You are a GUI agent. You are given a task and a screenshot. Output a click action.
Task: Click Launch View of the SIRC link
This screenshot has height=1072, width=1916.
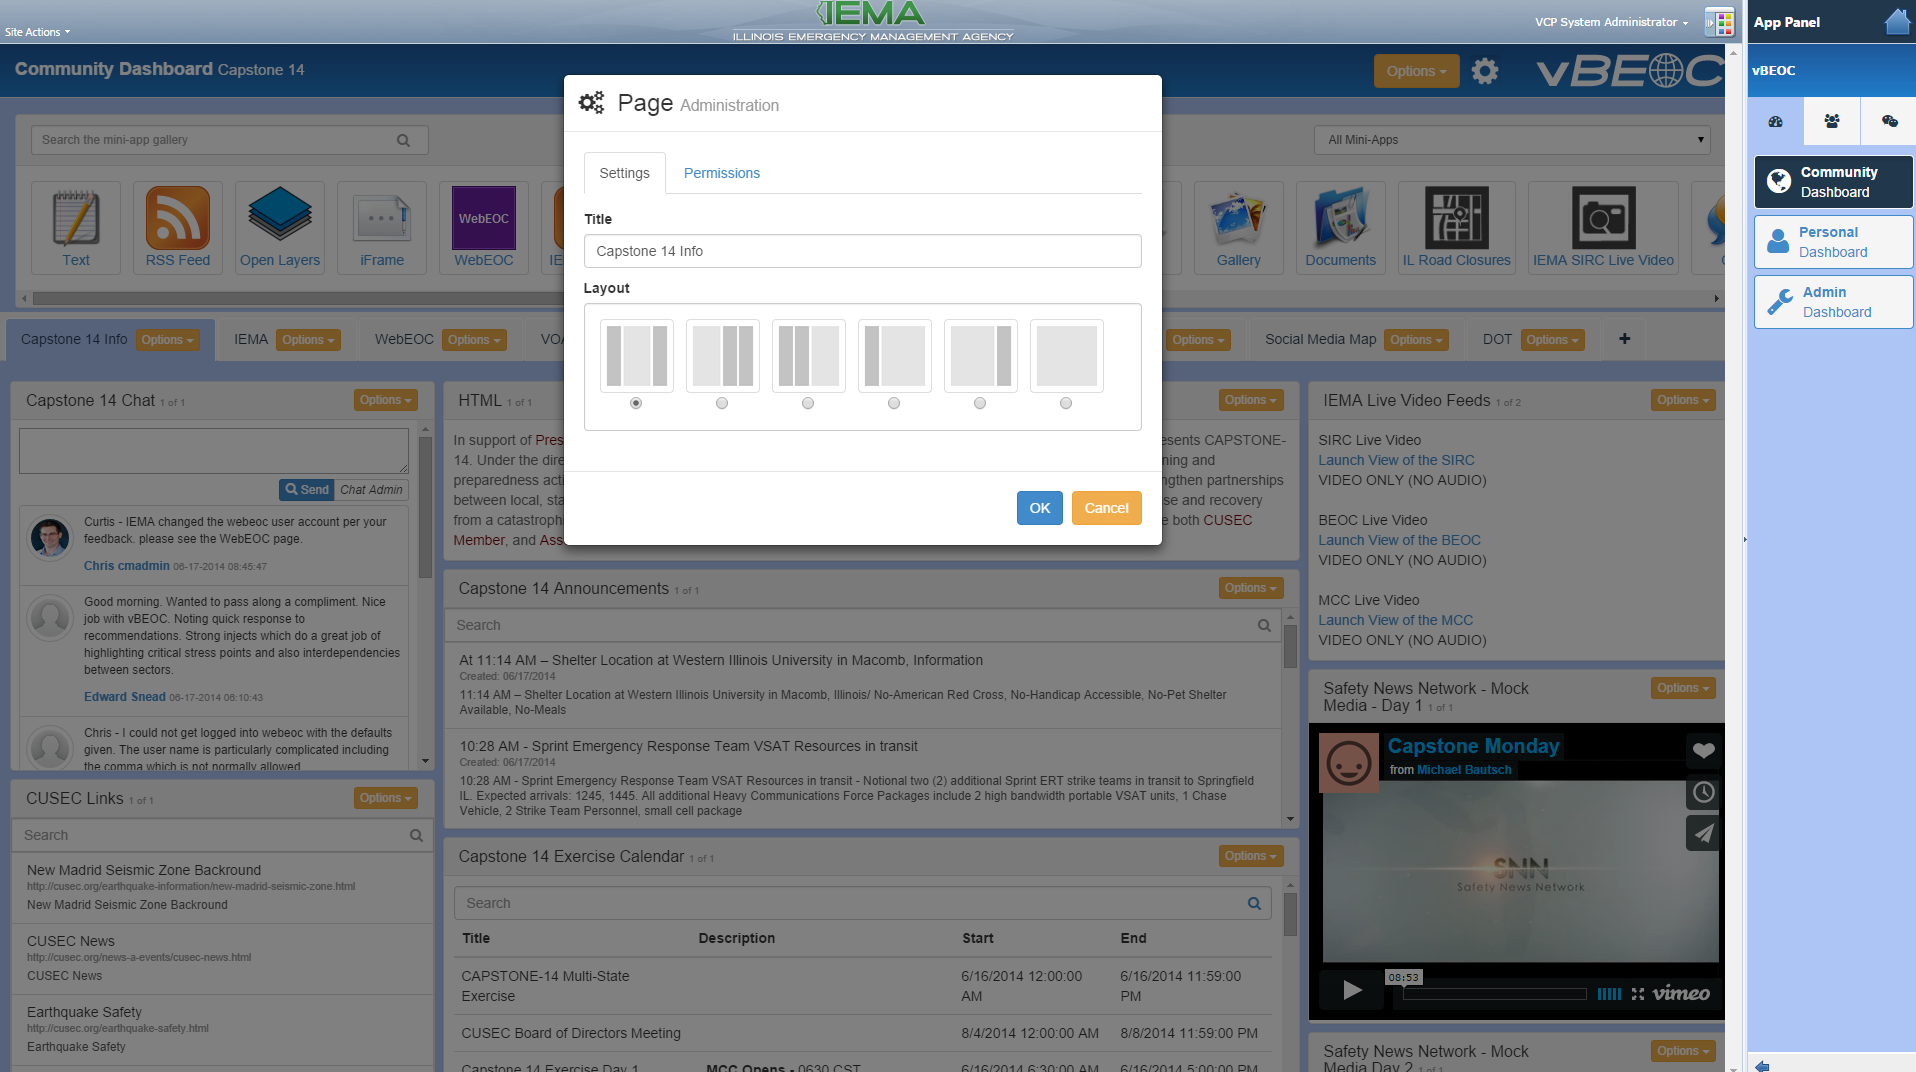pos(1396,460)
